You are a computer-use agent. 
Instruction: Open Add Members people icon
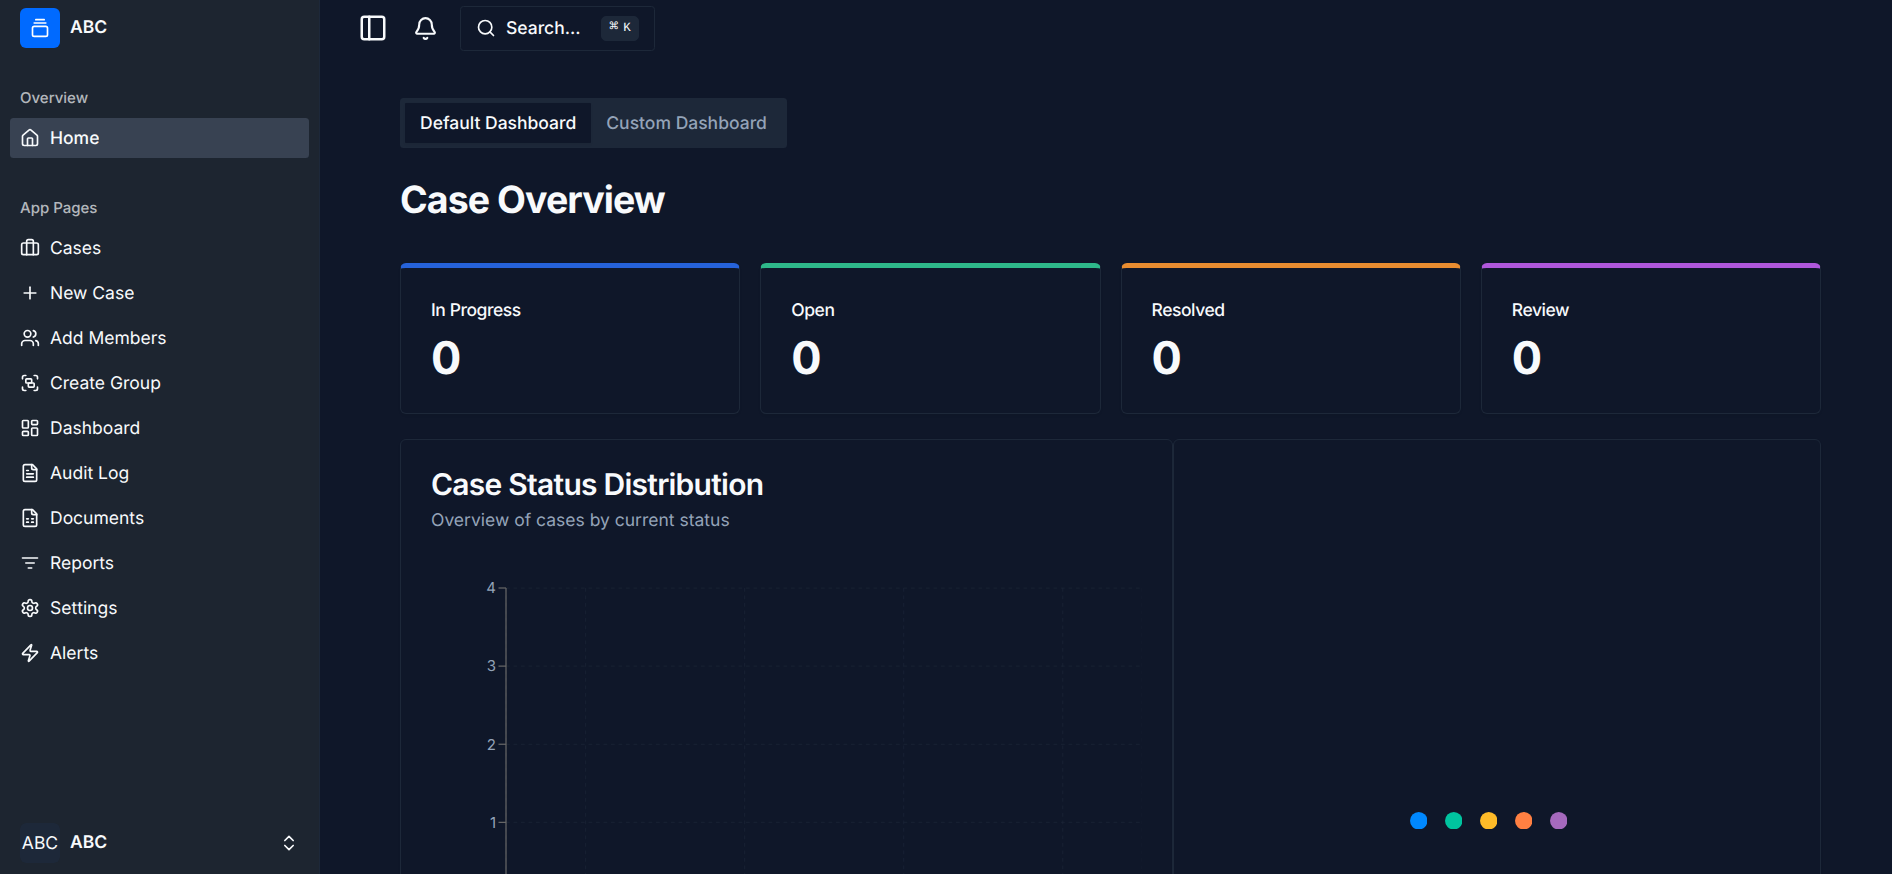coord(30,338)
